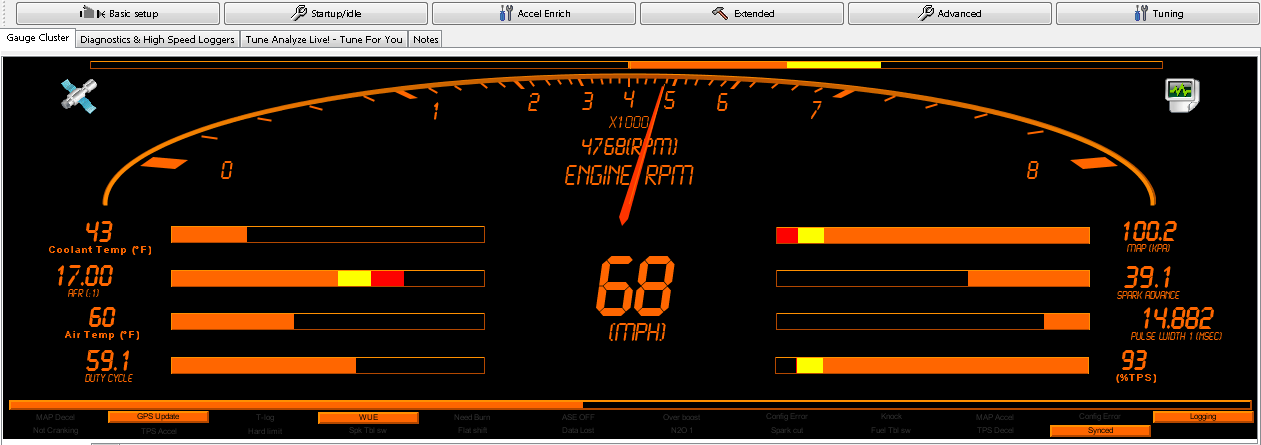Click the data log monitor icon

(1181, 96)
